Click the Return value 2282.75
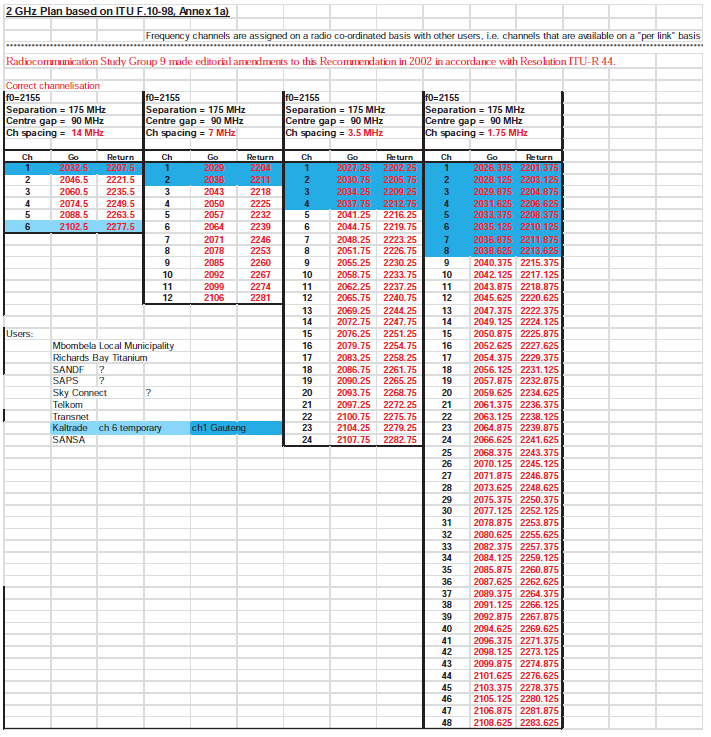The height and width of the screenshot is (737, 711). (x=400, y=439)
